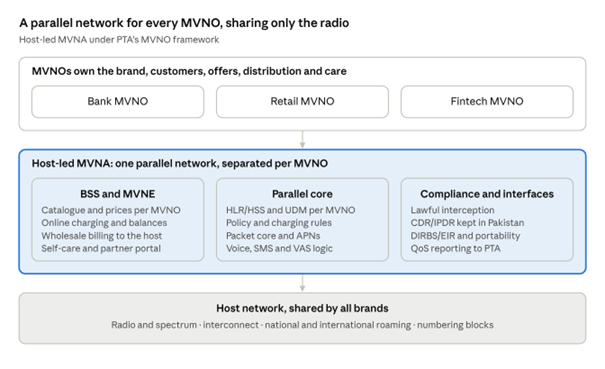Select the Fintech MVNO box

coord(487,102)
